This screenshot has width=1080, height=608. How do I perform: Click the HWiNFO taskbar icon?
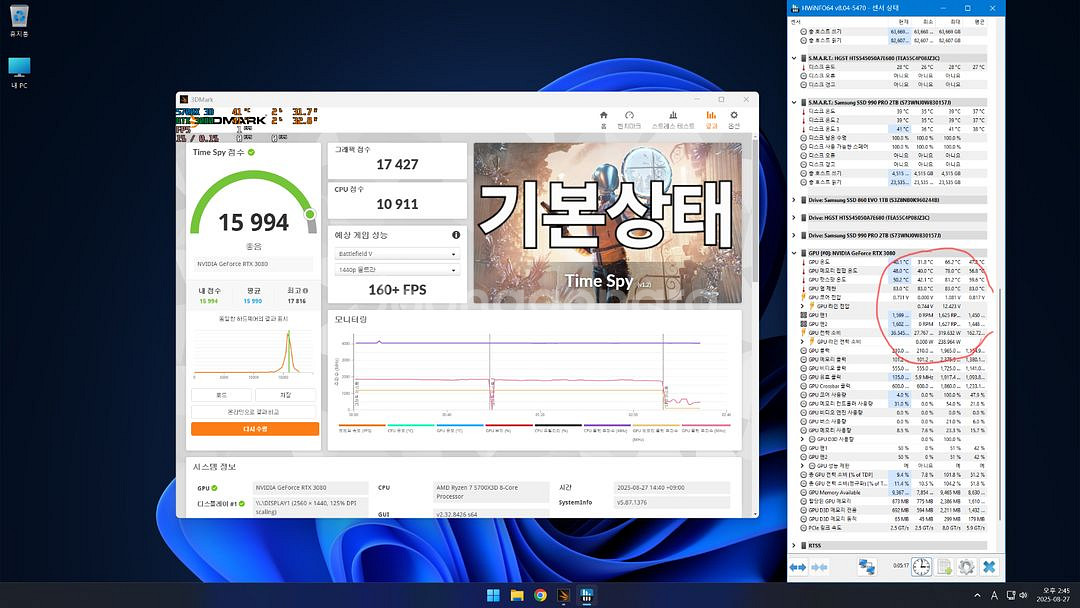tap(586, 595)
